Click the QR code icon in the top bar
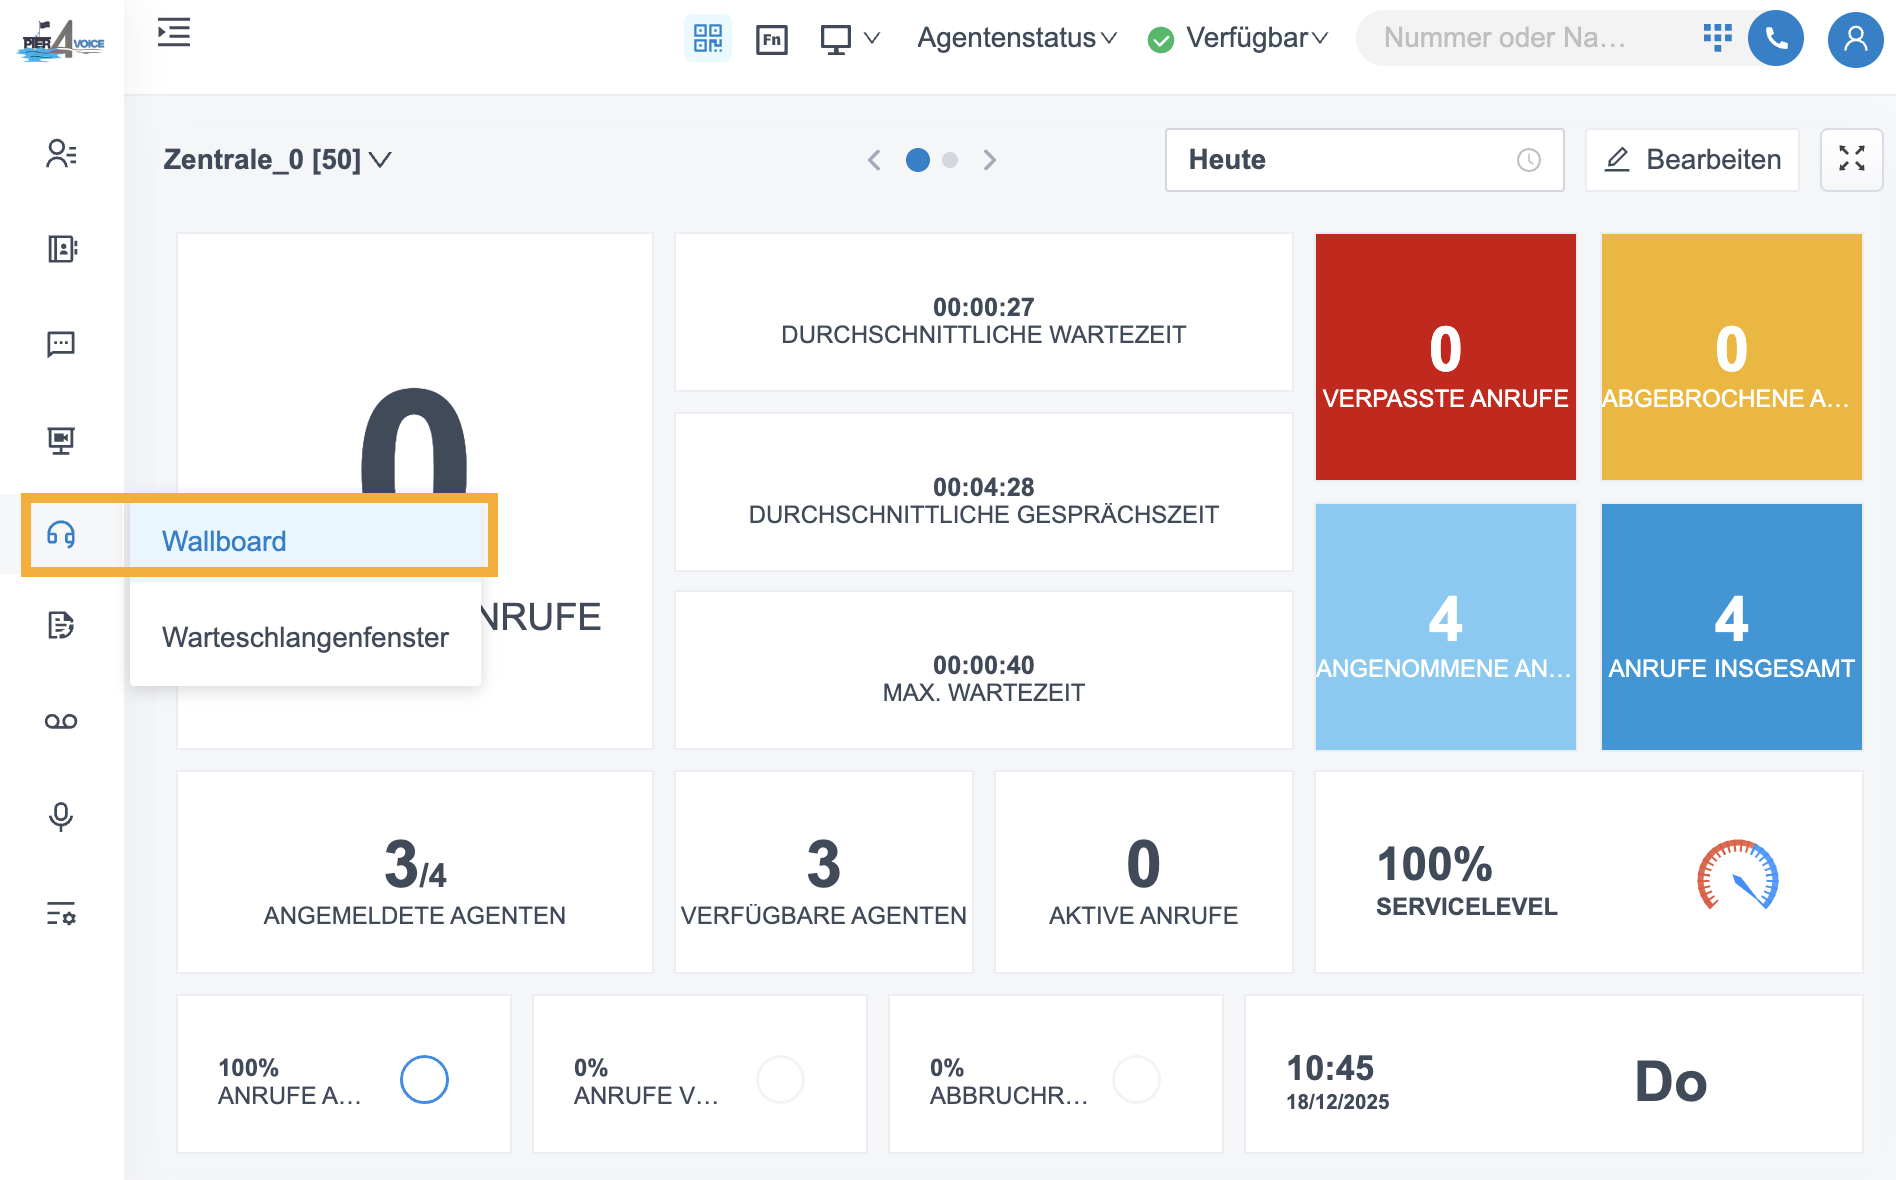 (x=707, y=39)
